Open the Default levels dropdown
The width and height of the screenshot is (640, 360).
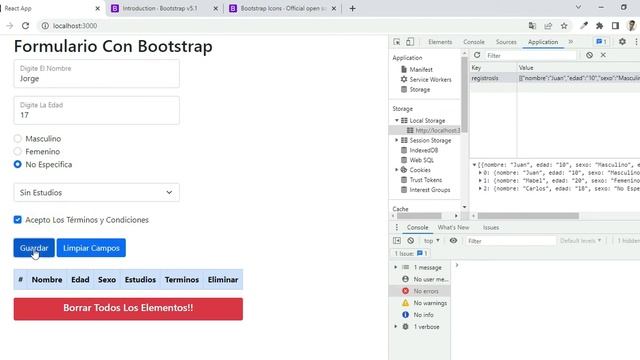pos(580,241)
